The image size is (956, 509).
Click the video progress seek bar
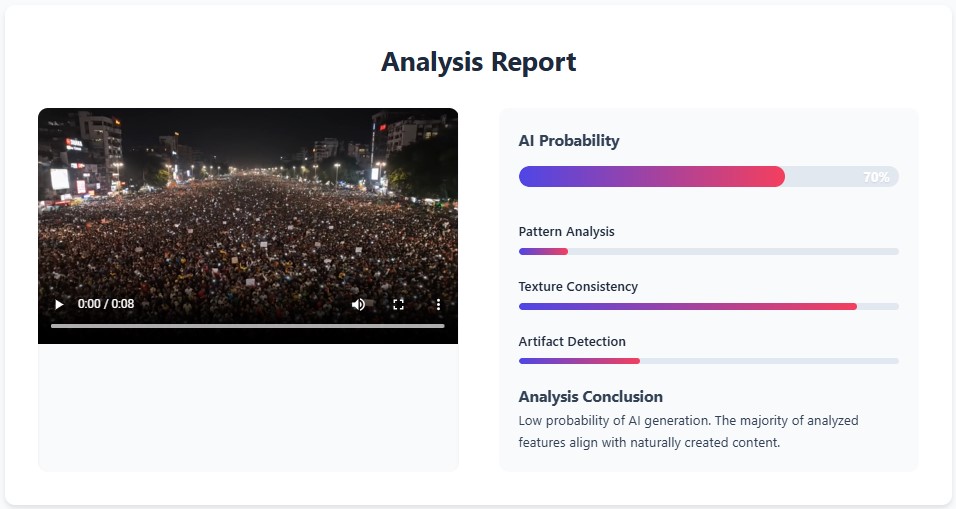pyautogui.click(x=248, y=326)
